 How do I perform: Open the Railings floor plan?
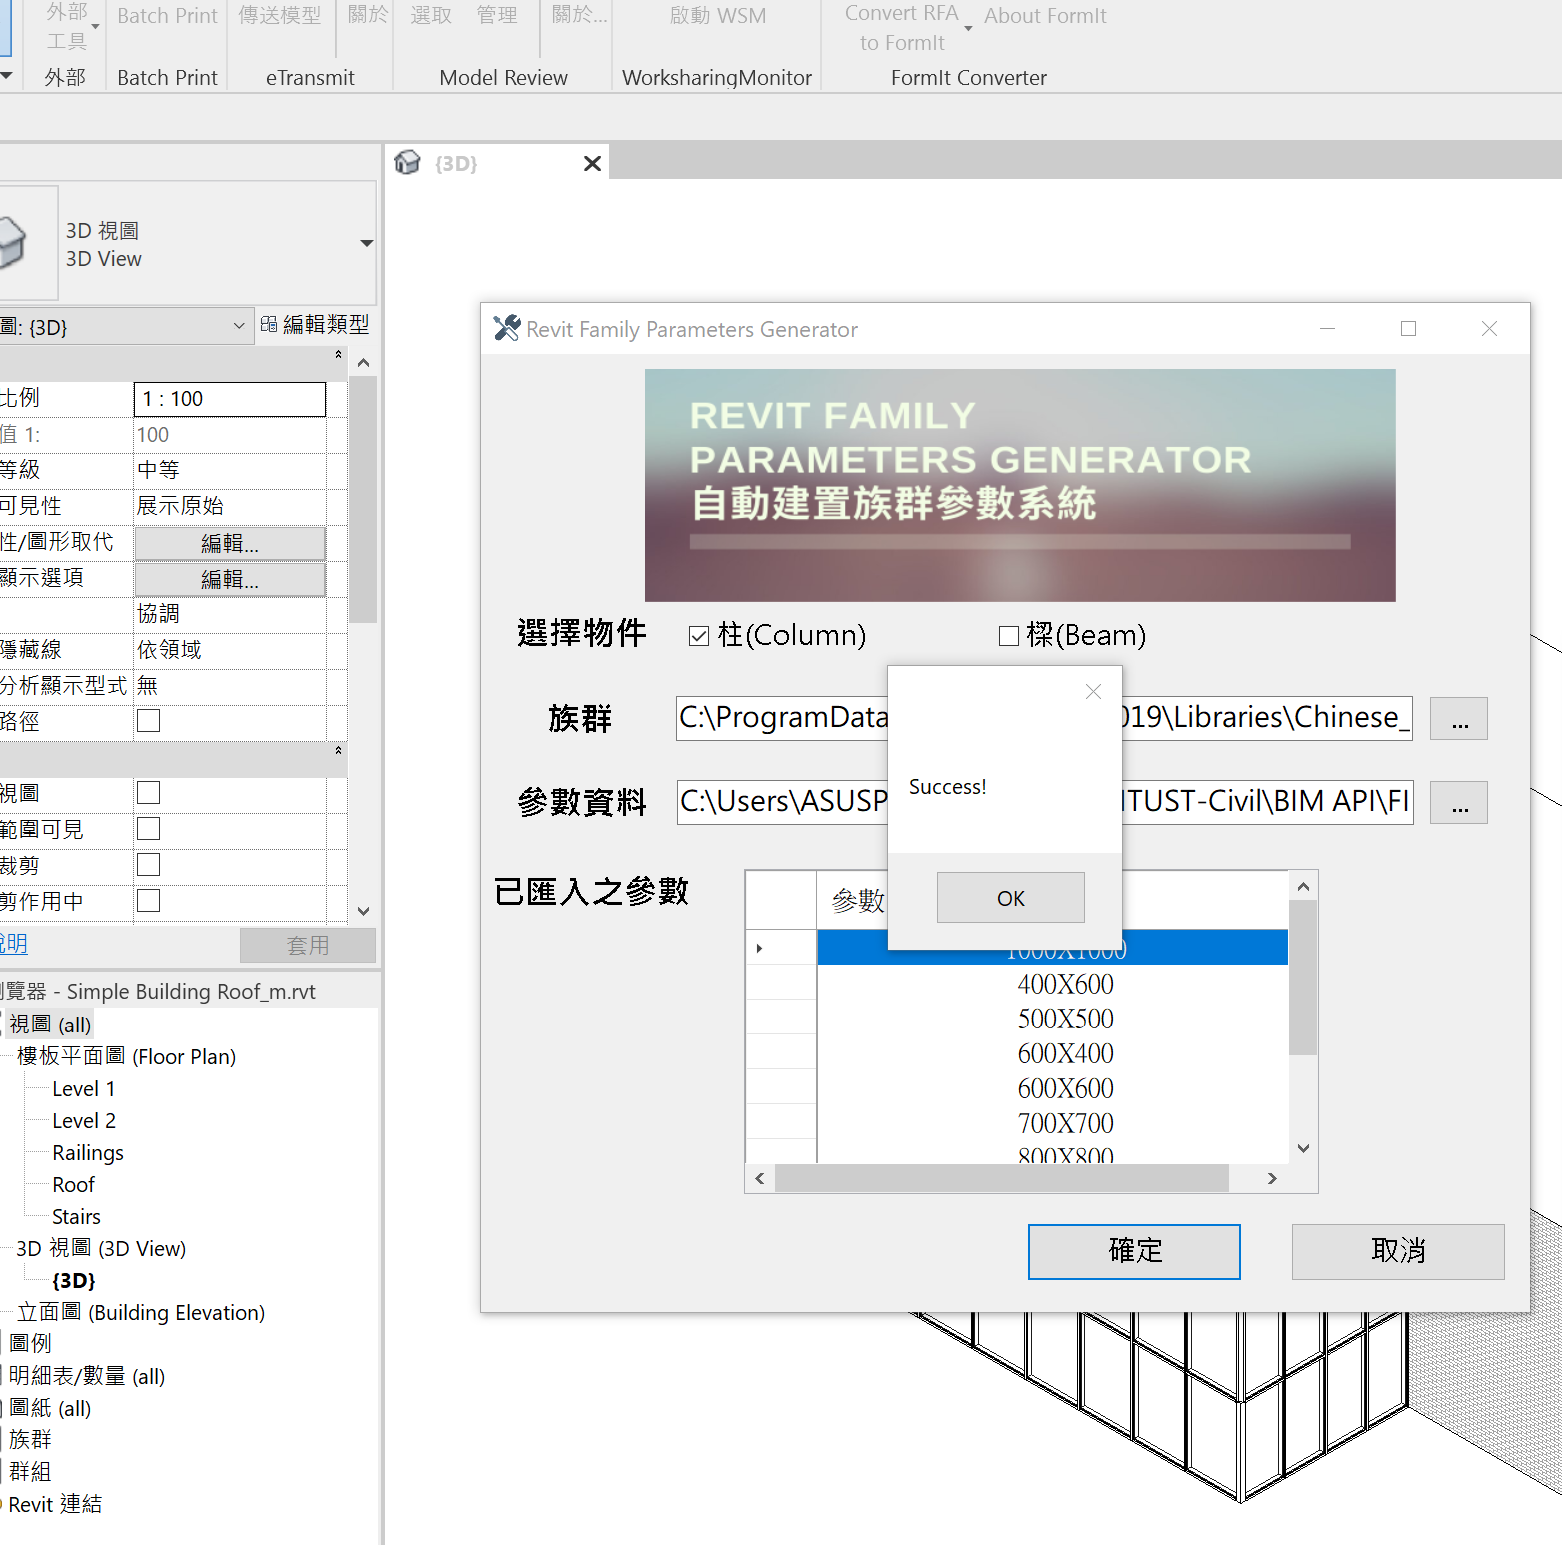[88, 1152]
